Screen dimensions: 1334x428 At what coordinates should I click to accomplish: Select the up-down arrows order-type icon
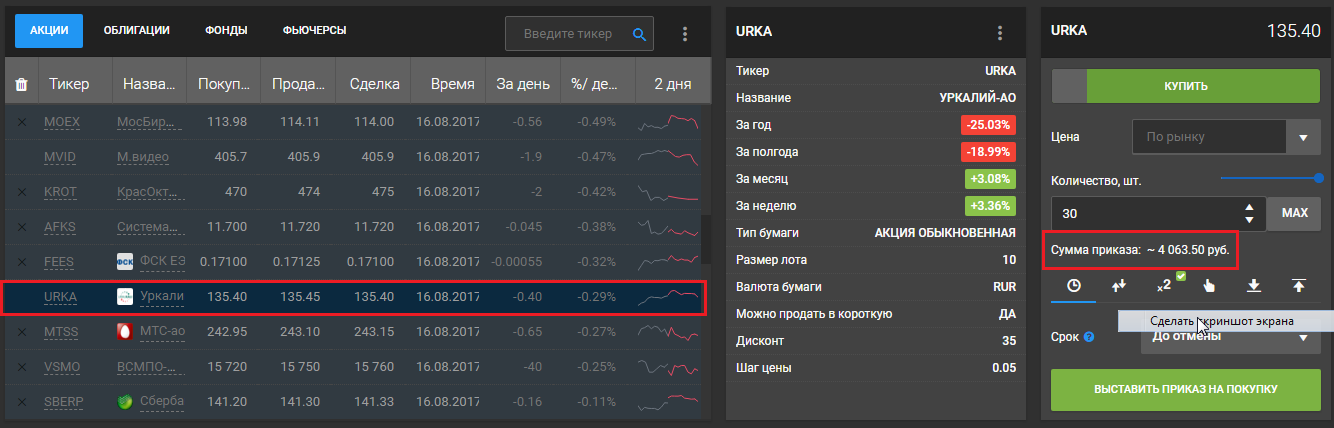click(x=1119, y=286)
